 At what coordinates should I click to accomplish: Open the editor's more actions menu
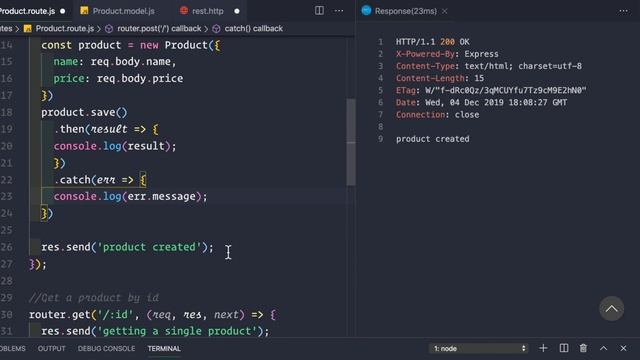click(339, 11)
